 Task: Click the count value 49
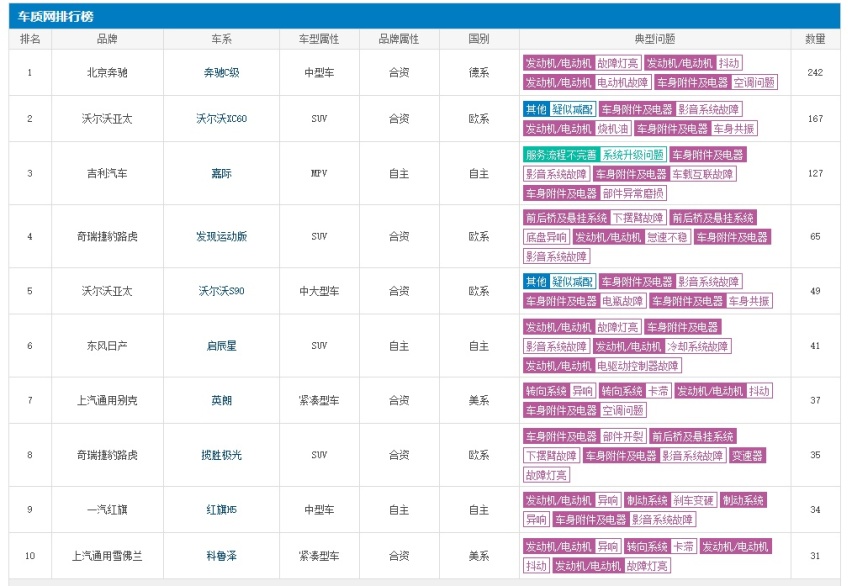pyautogui.click(x=815, y=291)
